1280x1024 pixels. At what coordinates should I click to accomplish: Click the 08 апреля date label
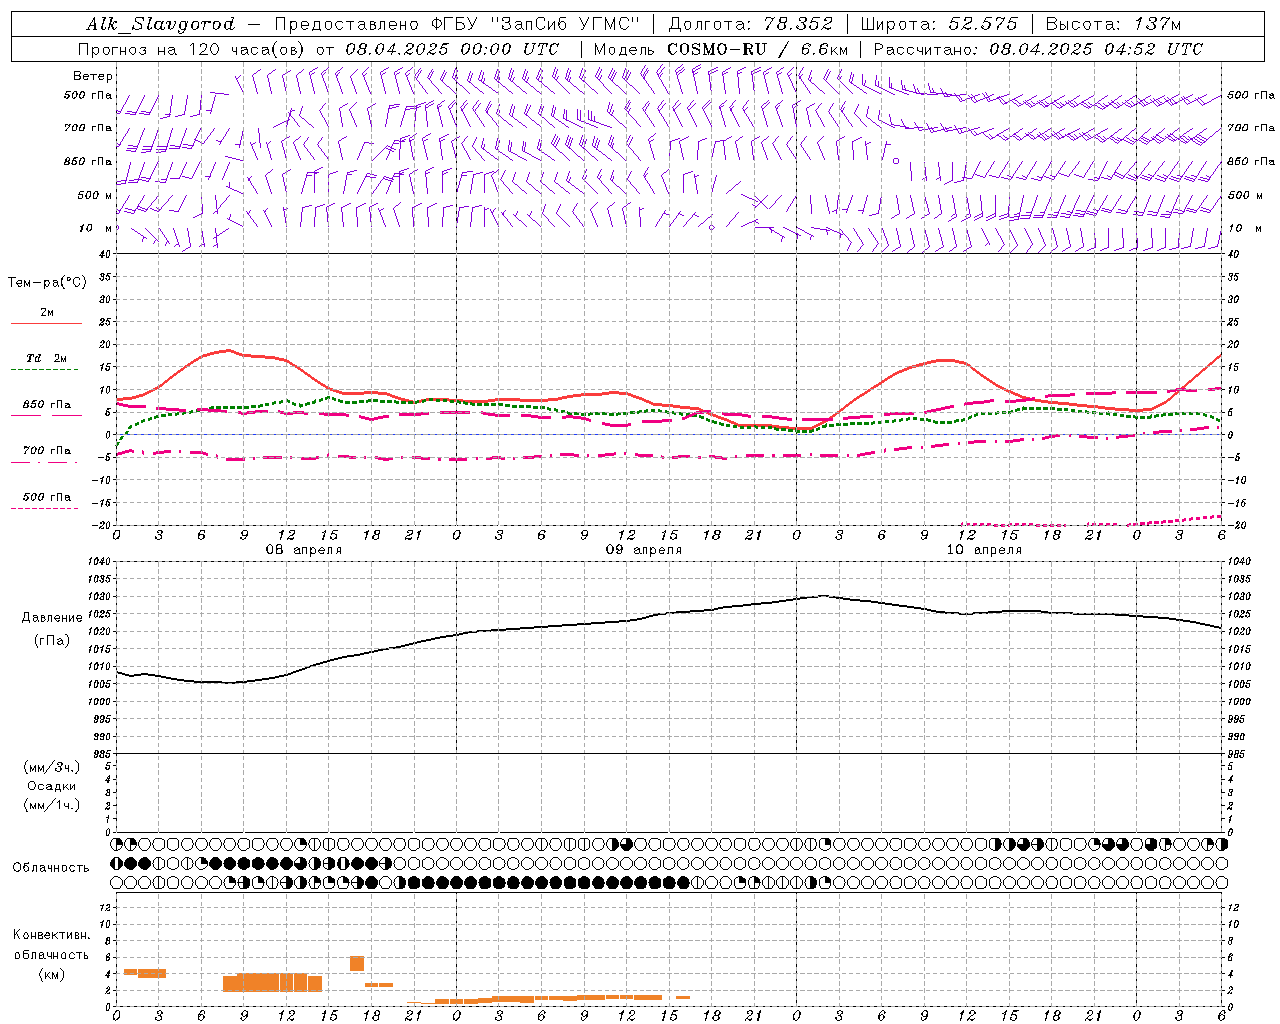303,550
